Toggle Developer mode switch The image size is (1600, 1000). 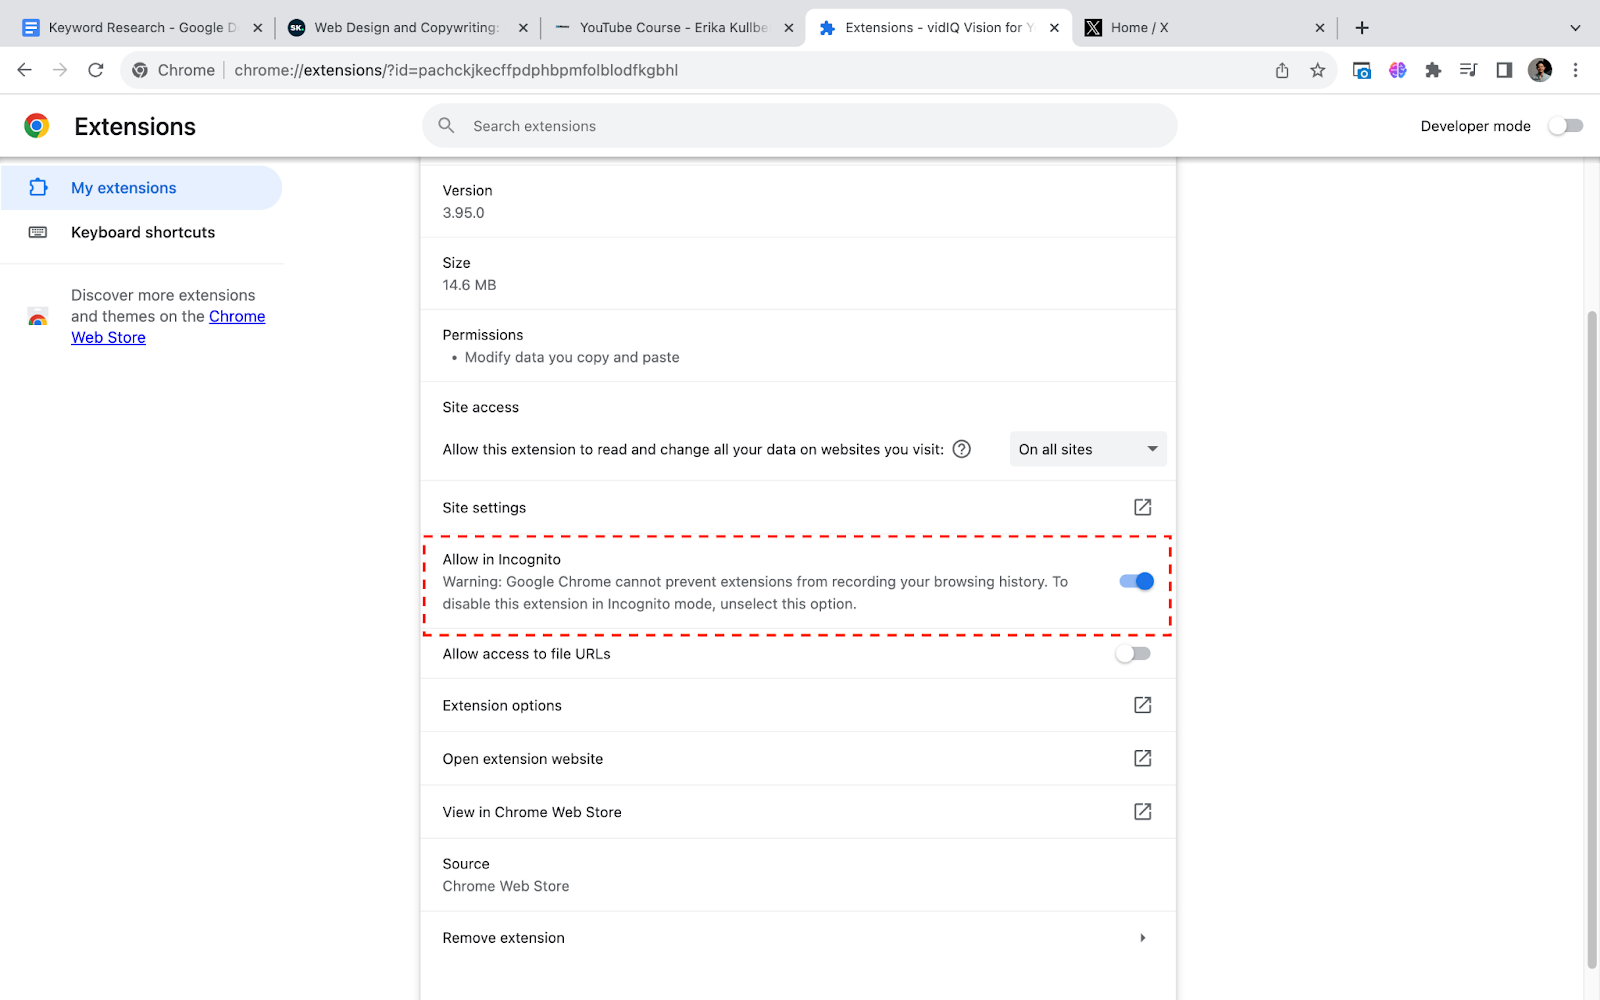tap(1566, 126)
